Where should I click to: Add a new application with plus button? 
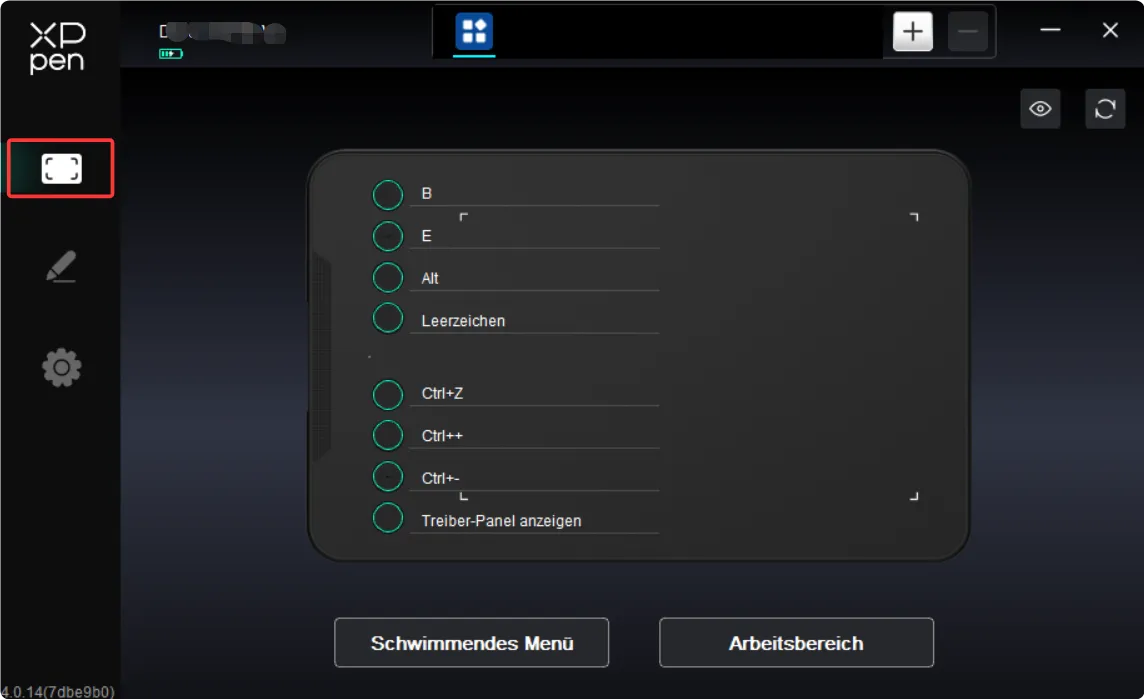913,31
